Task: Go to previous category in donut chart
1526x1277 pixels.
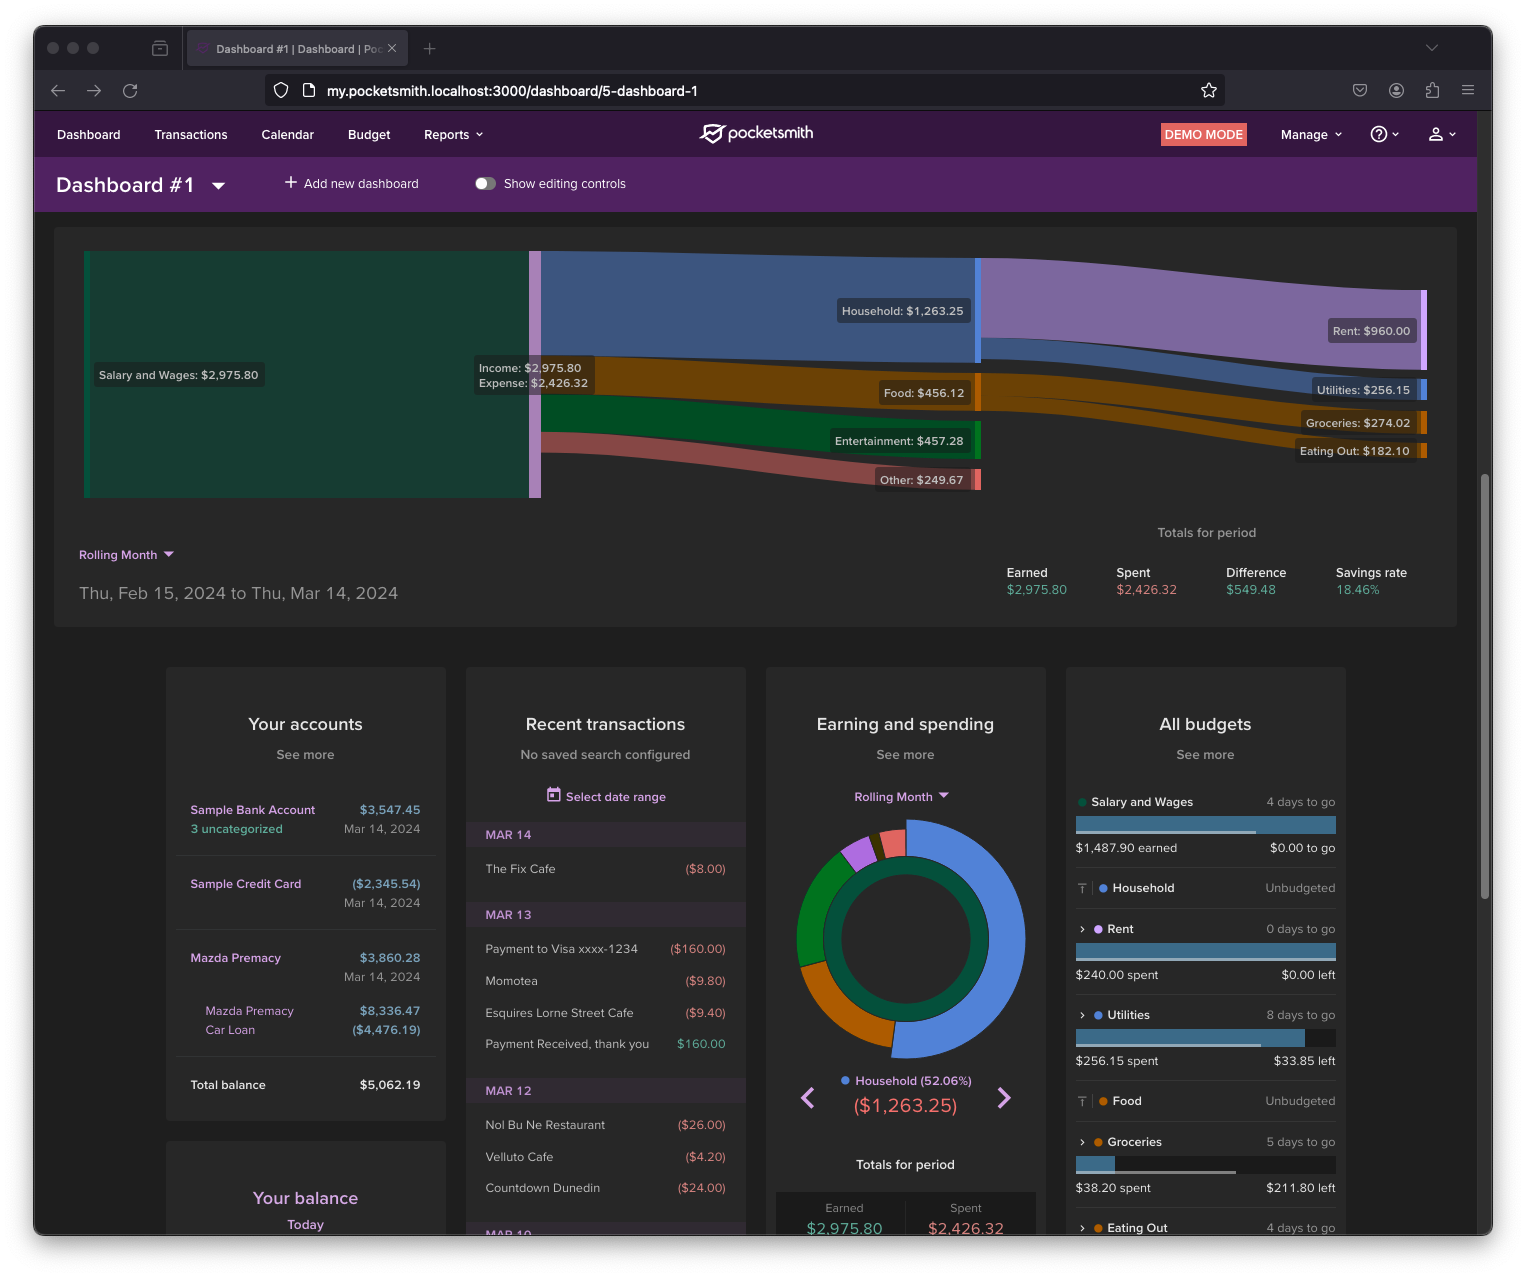Action: point(808,1098)
